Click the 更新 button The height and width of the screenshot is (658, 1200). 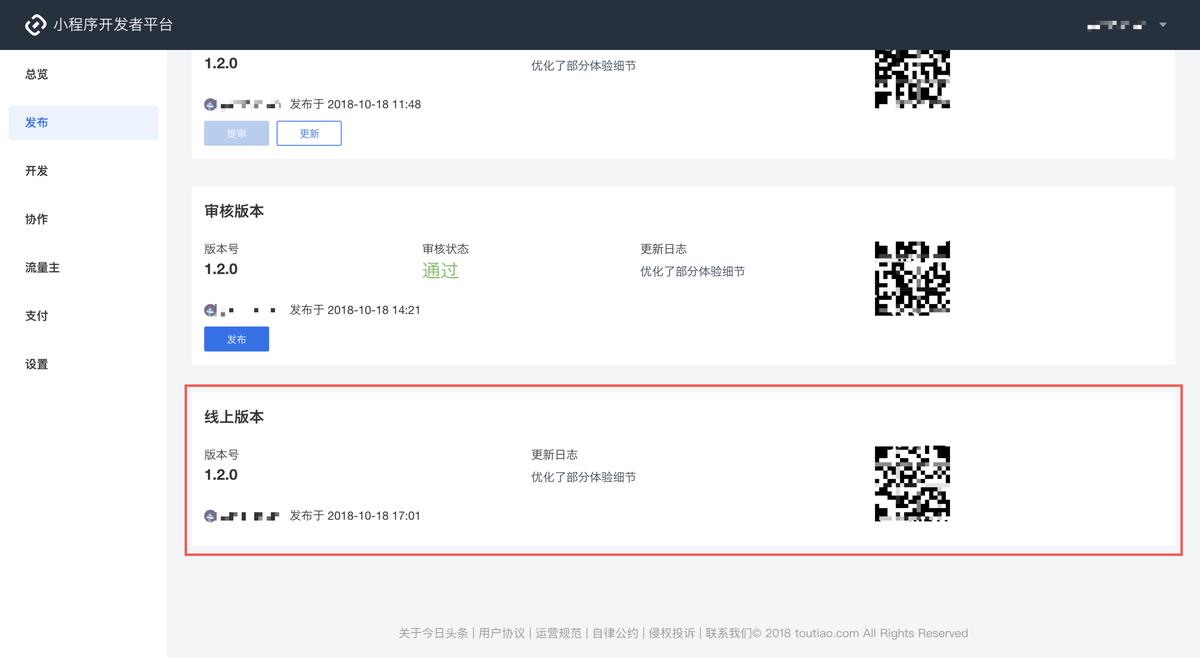click(x=308, y=133)
